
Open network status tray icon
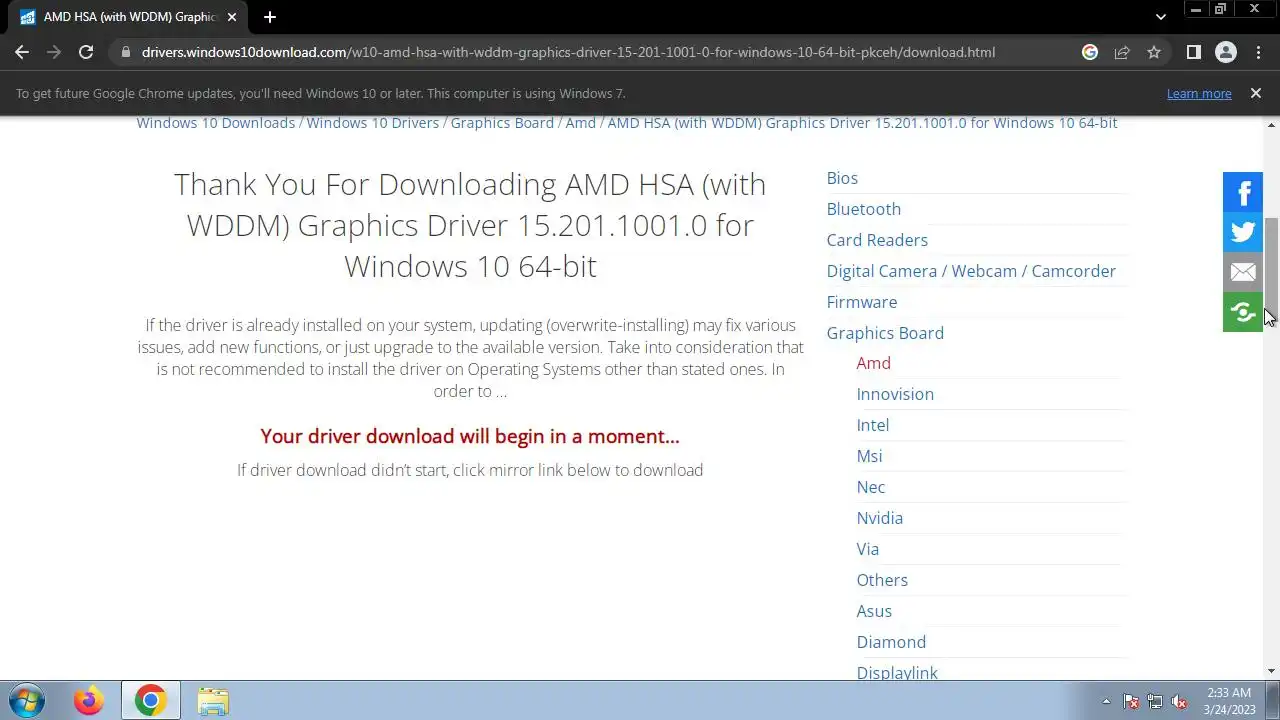tap(1155, 701)
